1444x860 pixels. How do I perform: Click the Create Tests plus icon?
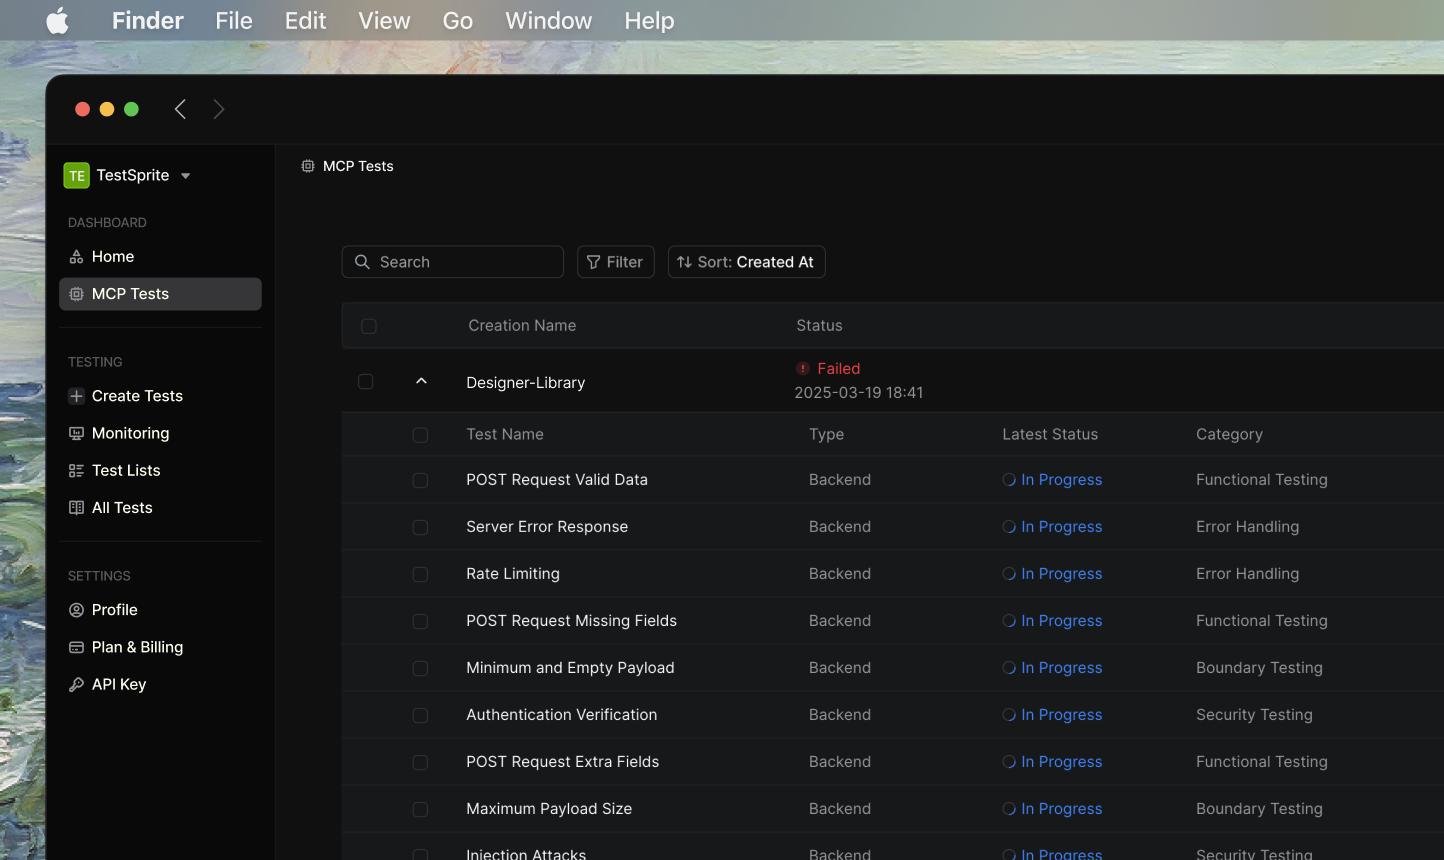[x=76, y=396]
